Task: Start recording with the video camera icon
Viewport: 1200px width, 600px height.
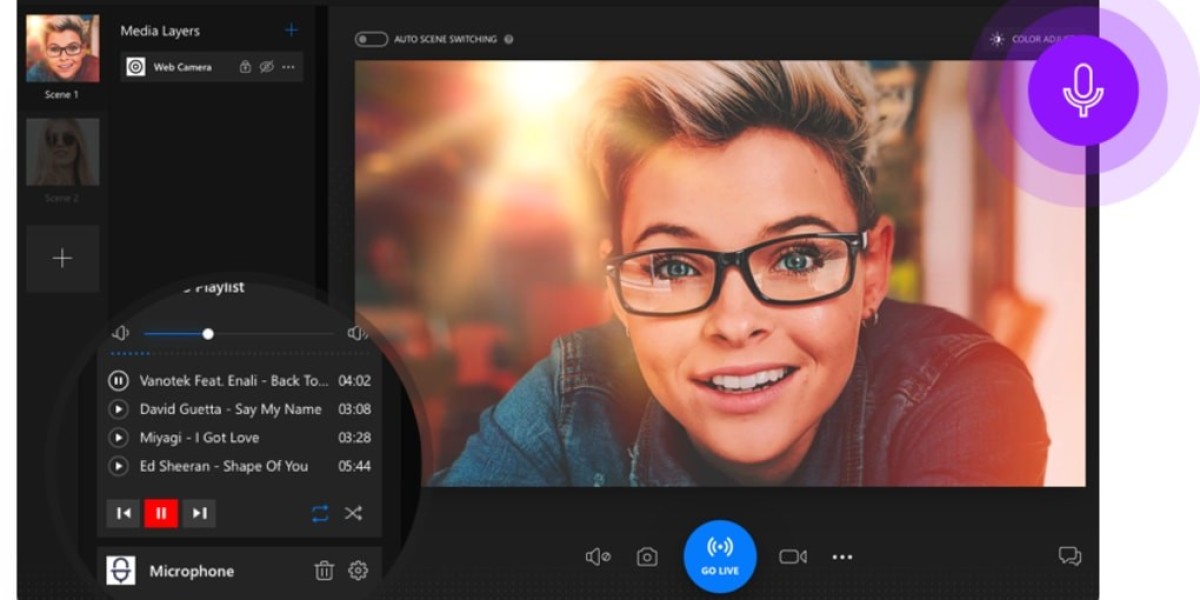Action: (793, 557)
